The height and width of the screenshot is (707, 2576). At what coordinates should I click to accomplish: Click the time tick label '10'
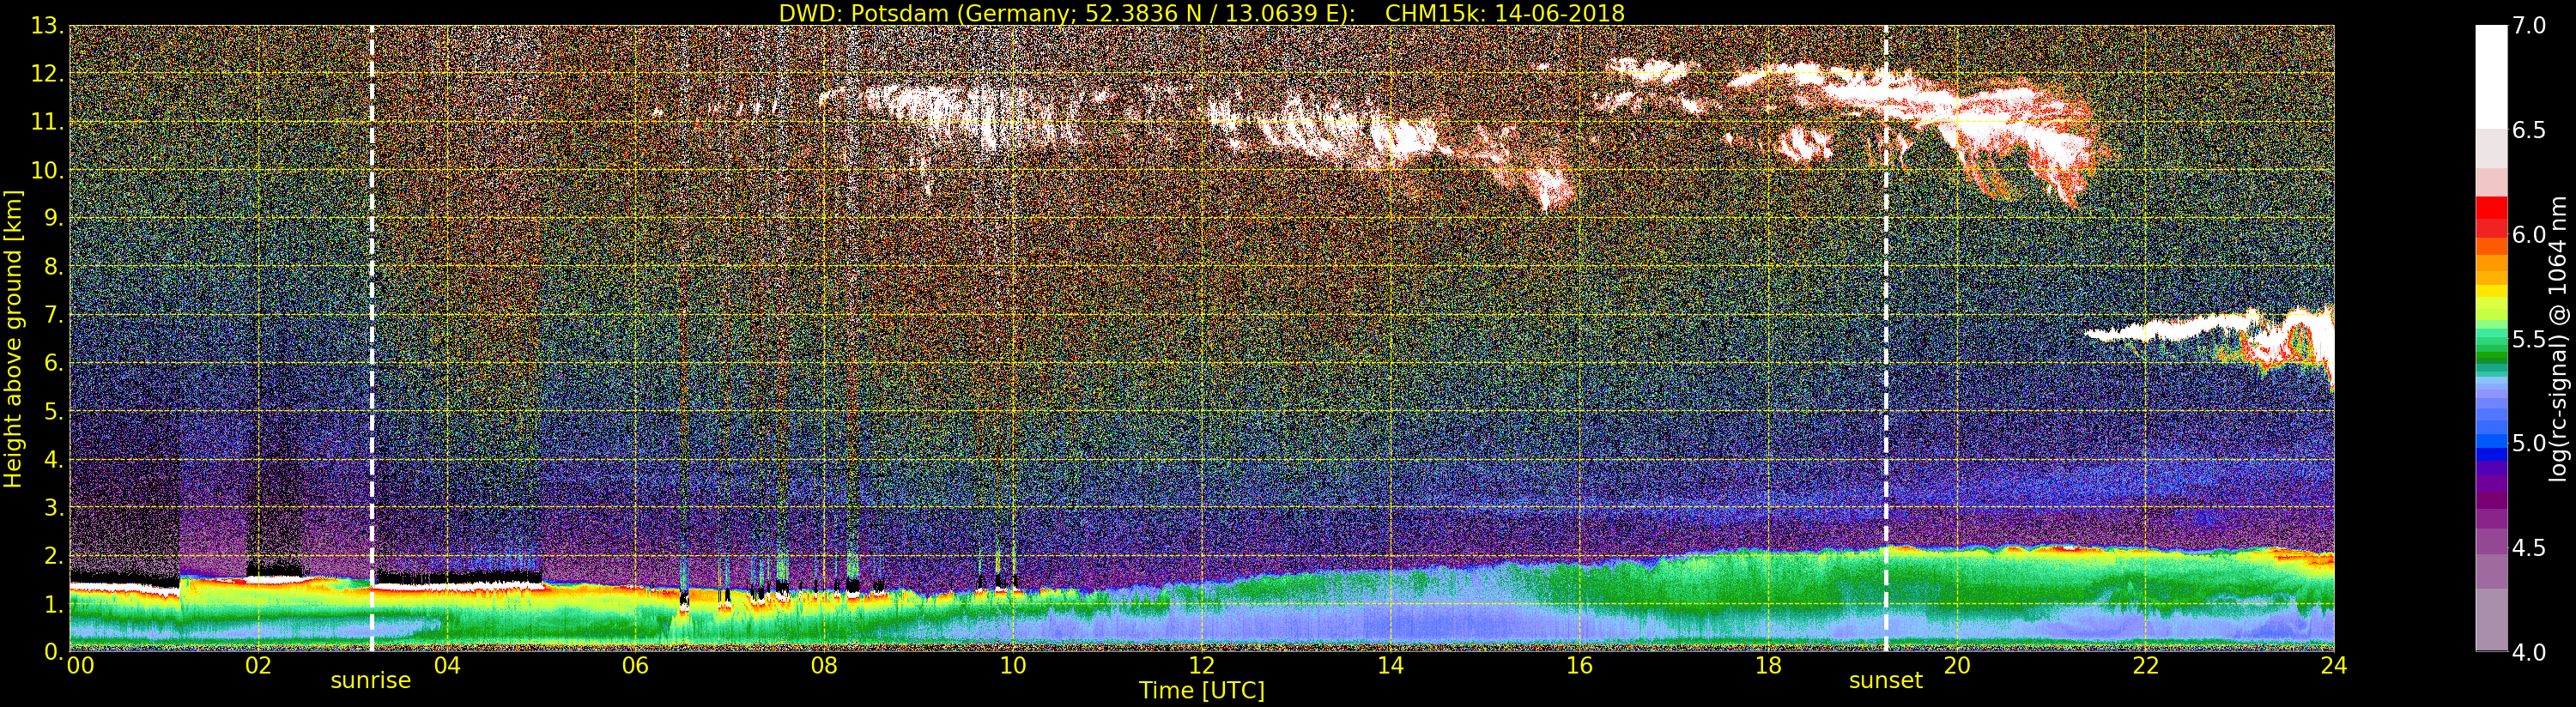1013,666
